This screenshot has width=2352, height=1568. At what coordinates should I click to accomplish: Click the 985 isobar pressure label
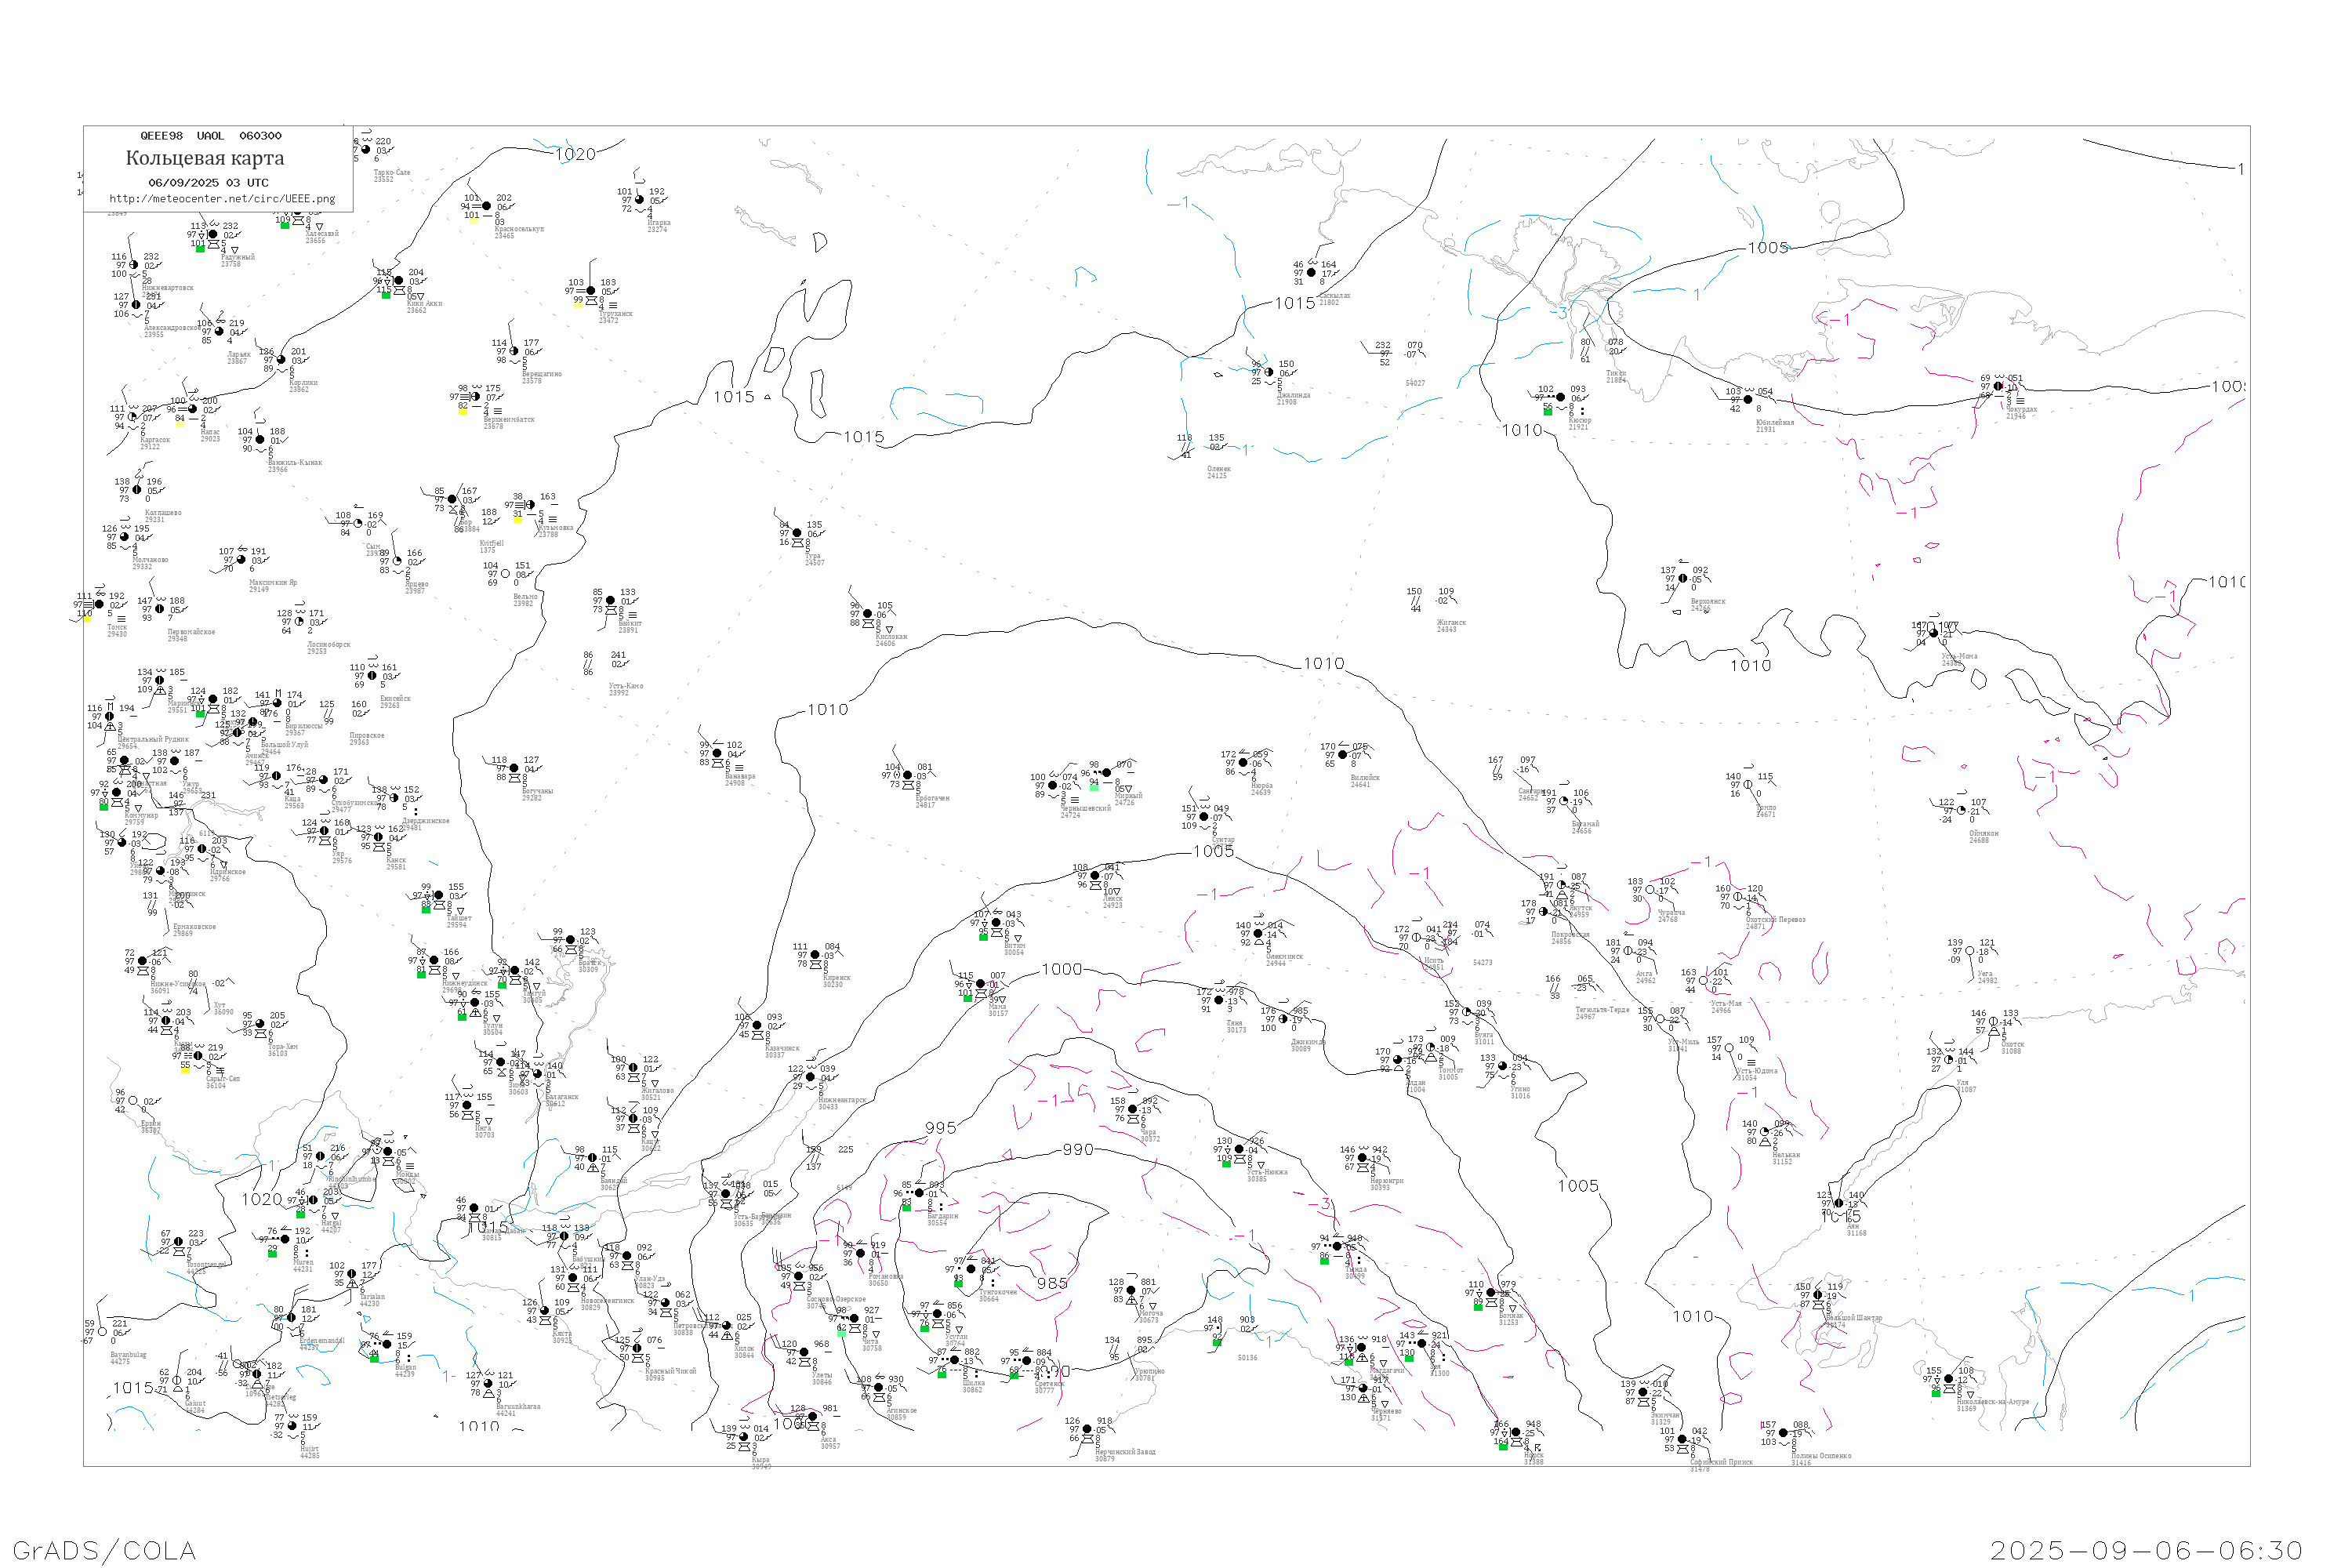[1051, 1284]
